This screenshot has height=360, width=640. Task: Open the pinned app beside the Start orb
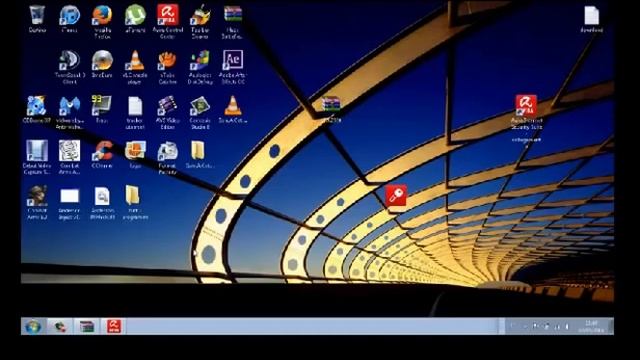tap(60, 327)
